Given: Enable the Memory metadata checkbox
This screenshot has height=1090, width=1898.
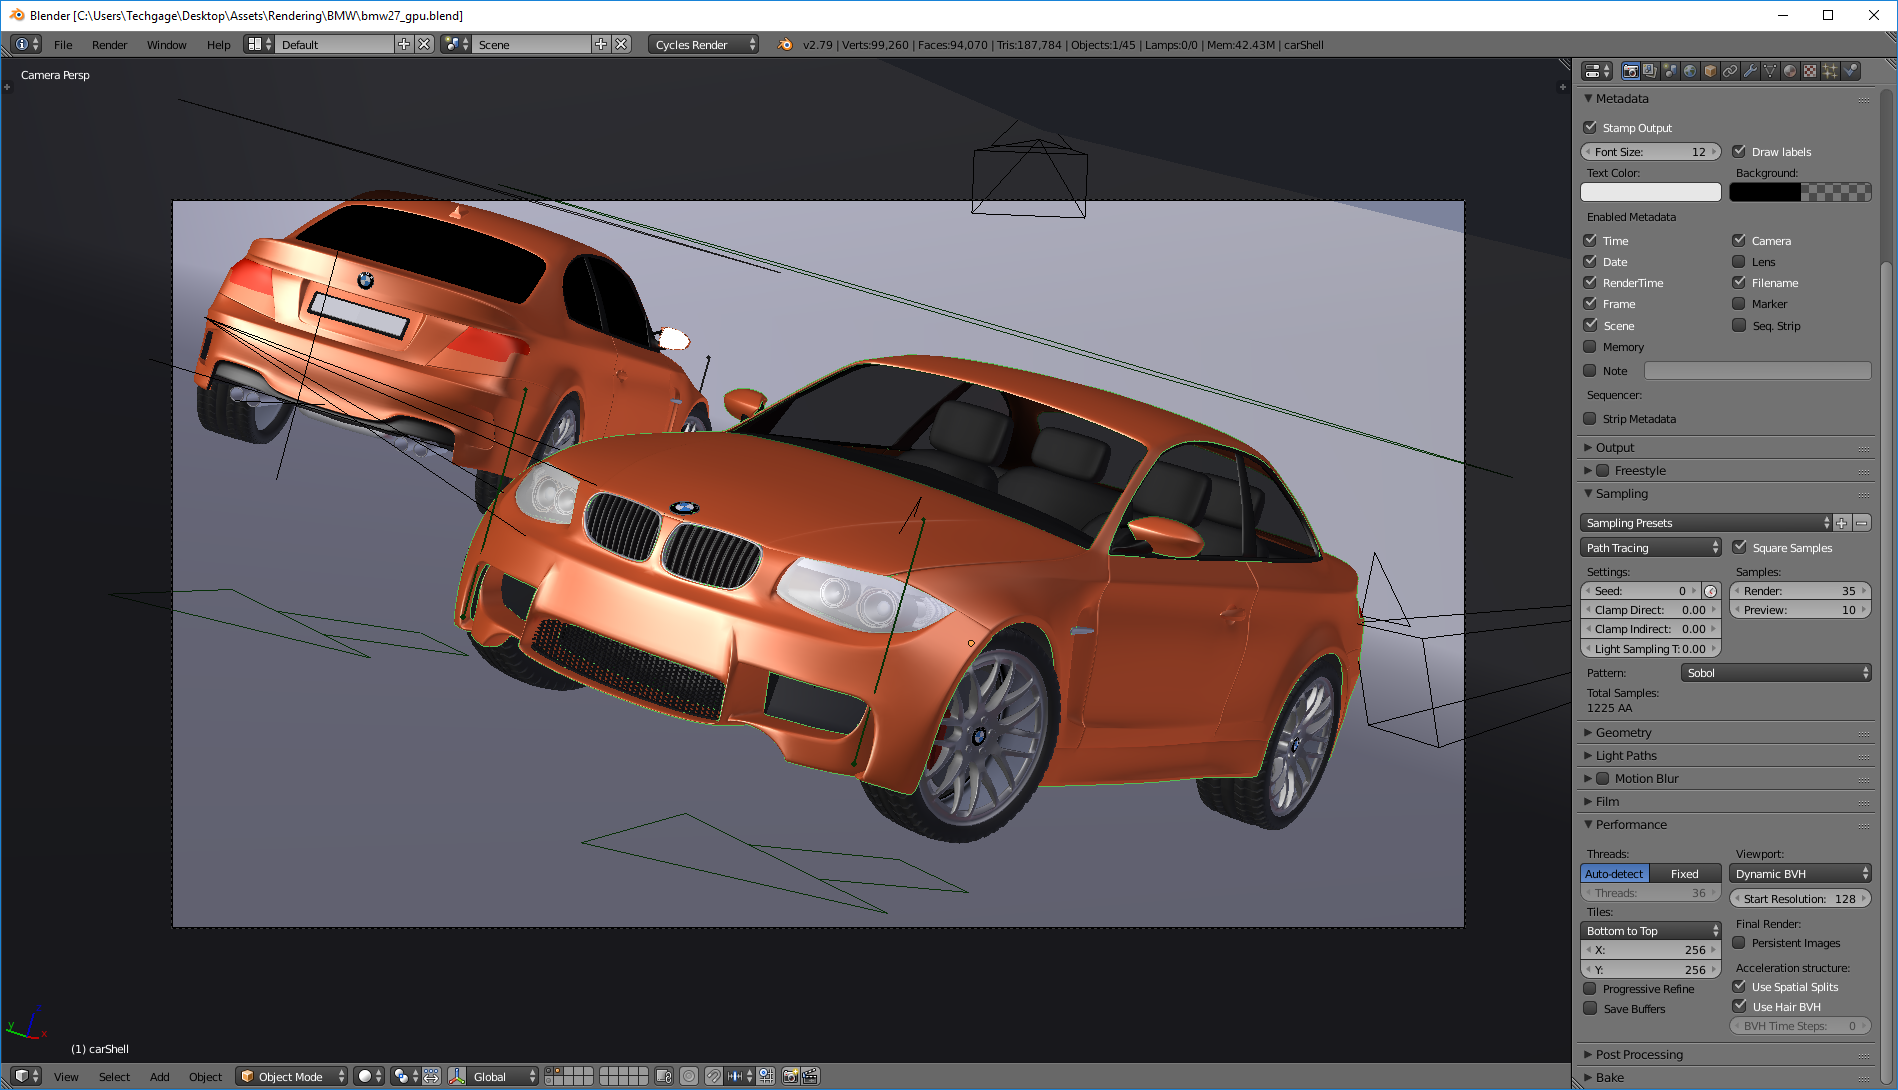Looking at the screenshot, I should [1590, 346].
